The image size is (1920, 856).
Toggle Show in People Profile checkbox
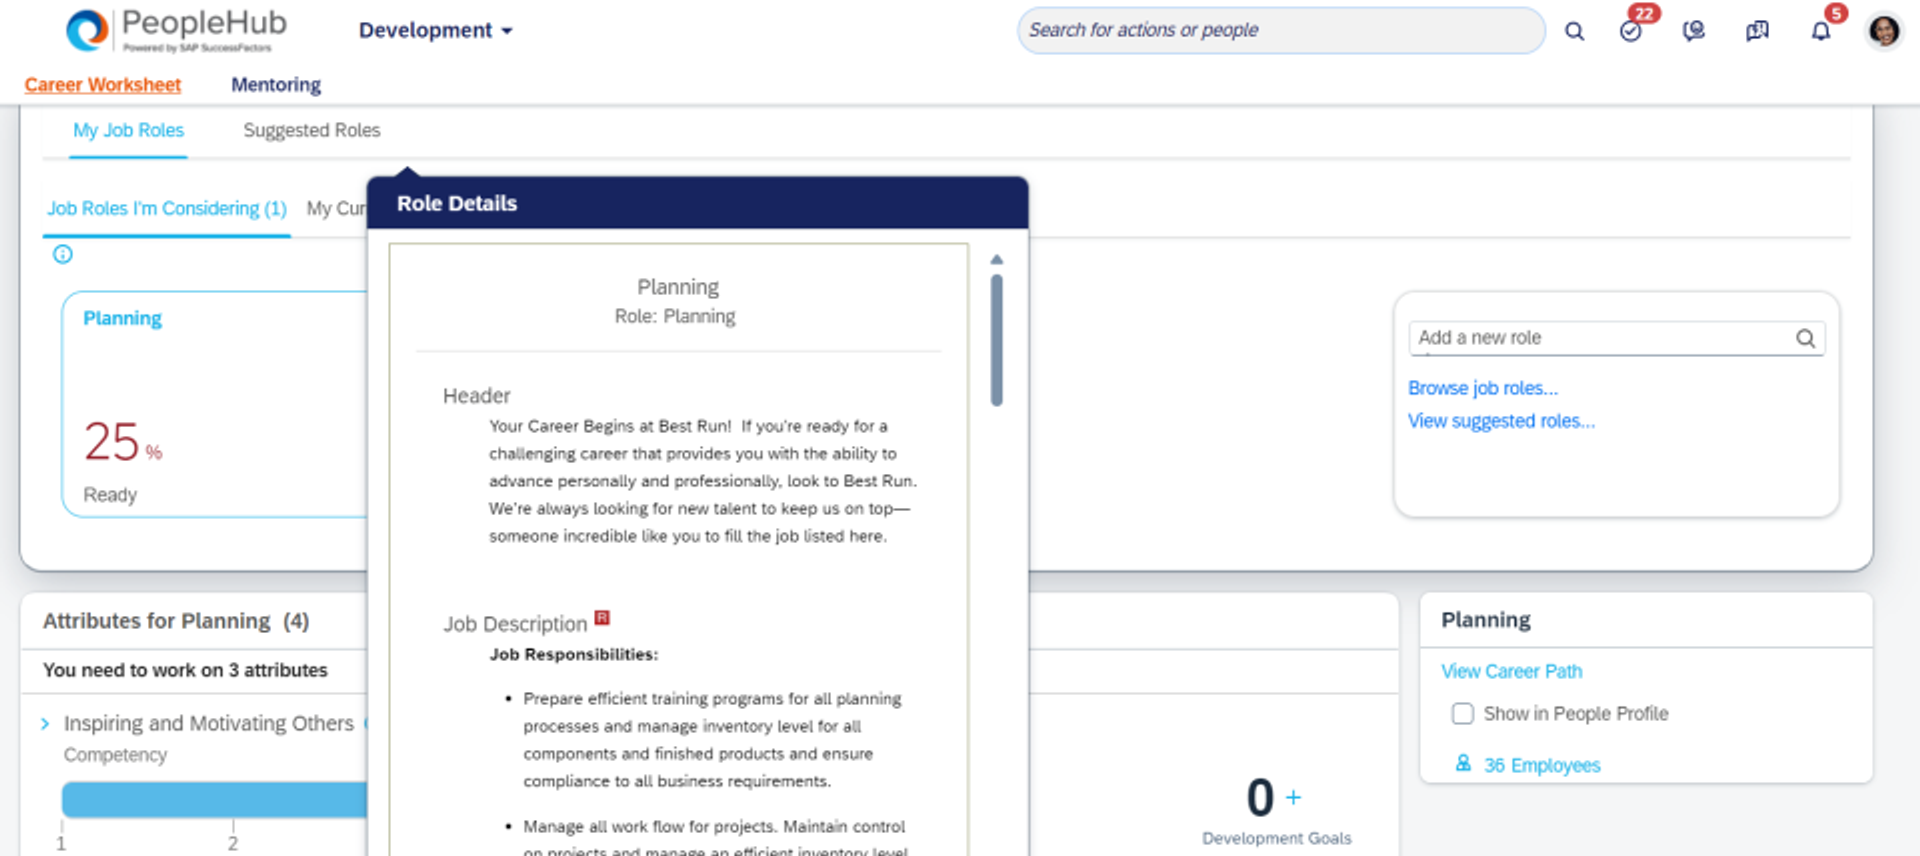pos(1463,713)
